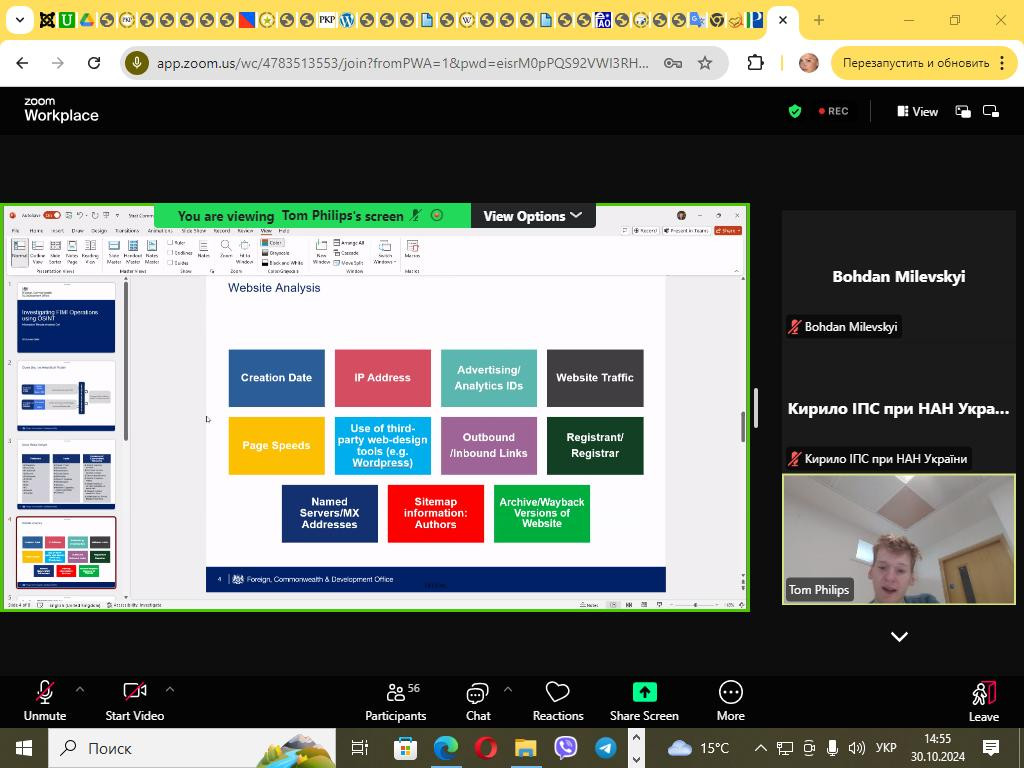Bookmark this page with star icon
The width and height of the screenshot is (1024, 768).
[705, 63]
